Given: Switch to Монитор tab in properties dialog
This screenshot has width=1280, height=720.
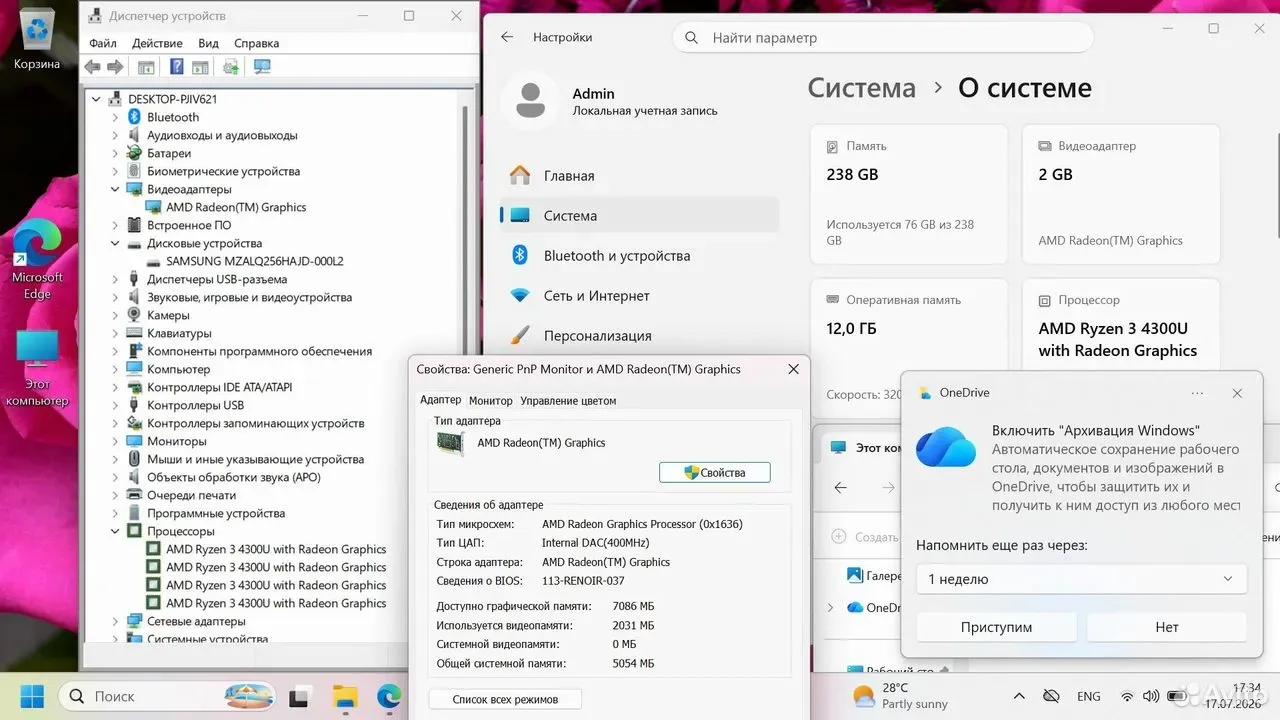Looking at the screenshot, I should (491, 400).
